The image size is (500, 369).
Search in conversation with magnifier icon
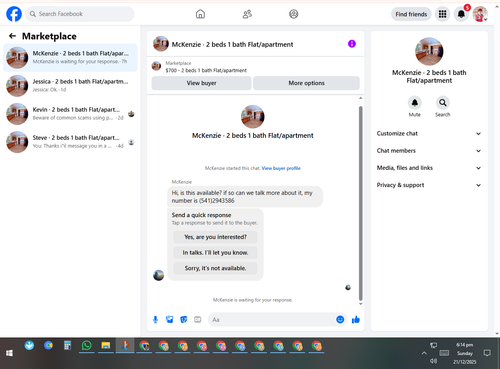click(x=443, y=103)
